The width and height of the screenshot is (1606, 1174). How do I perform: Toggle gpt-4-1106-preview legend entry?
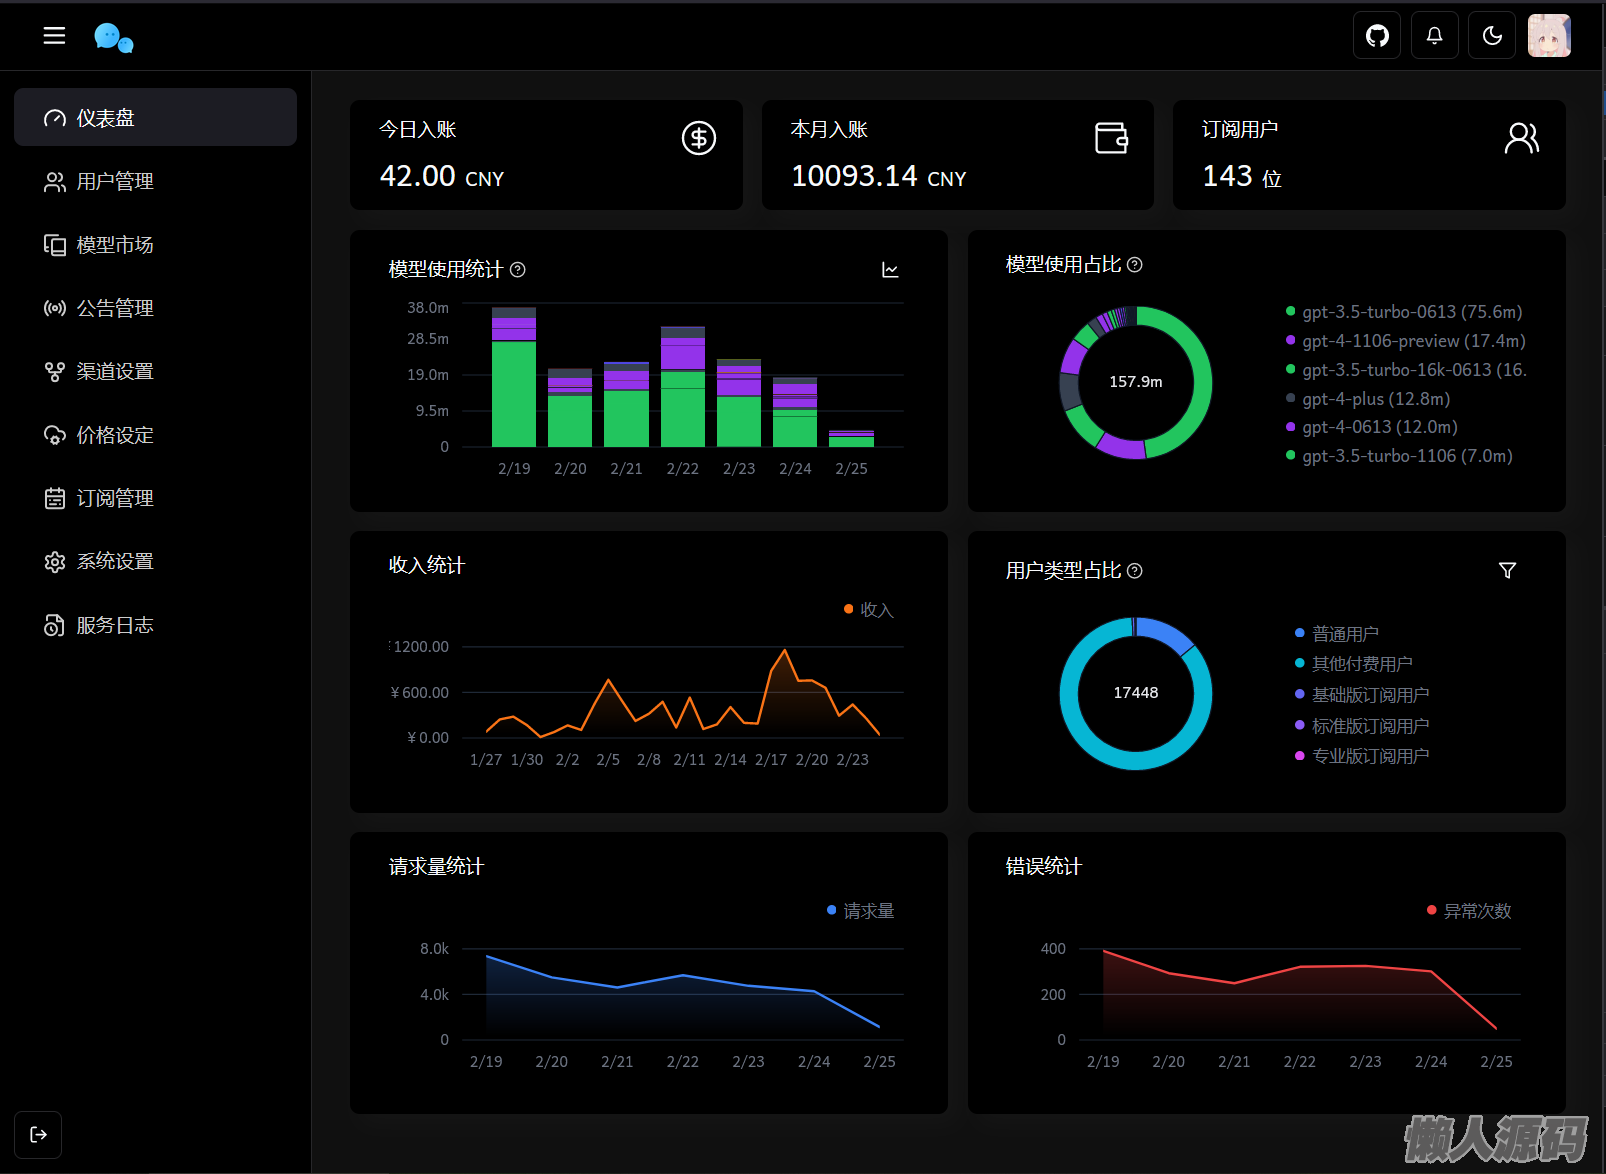click(1405, 341)
